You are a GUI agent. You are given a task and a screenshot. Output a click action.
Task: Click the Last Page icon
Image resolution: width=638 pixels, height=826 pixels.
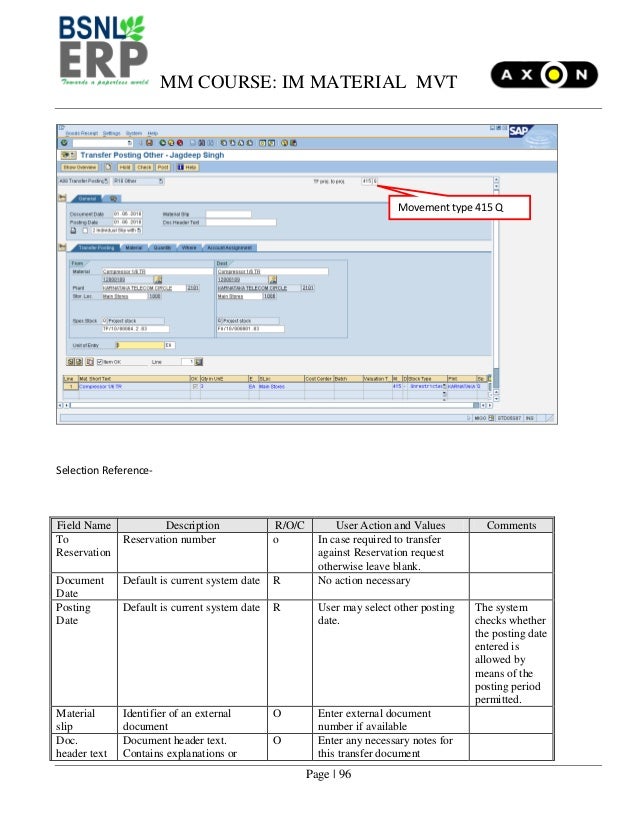(249, 143)
